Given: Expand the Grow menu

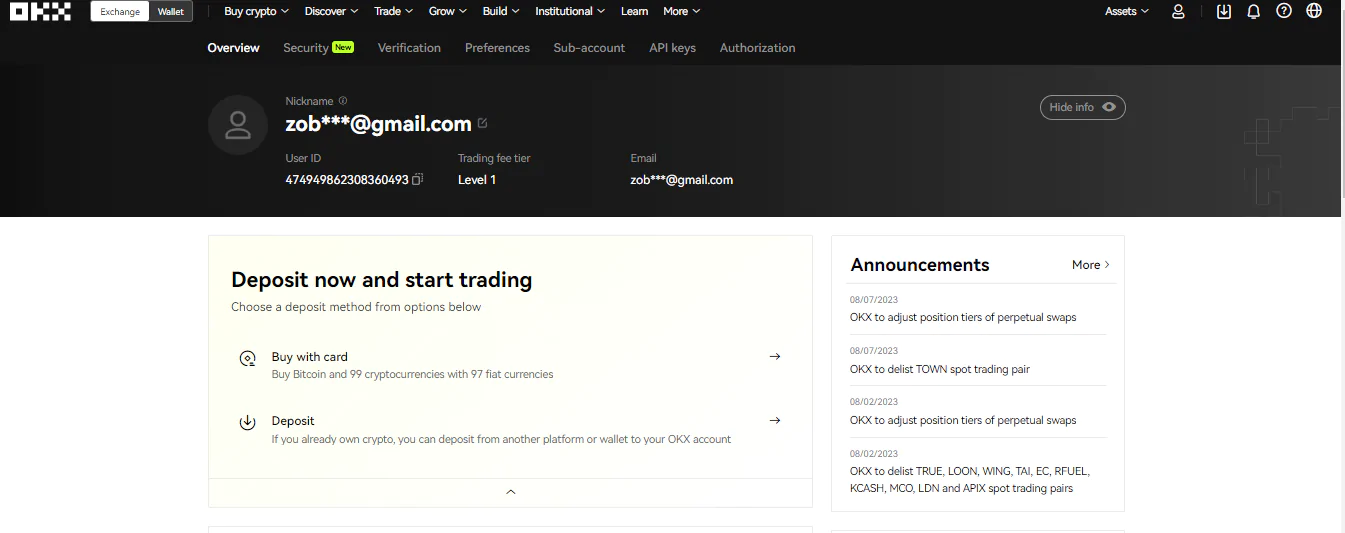Looking at the screenshot, I should [x=448, y=11].
